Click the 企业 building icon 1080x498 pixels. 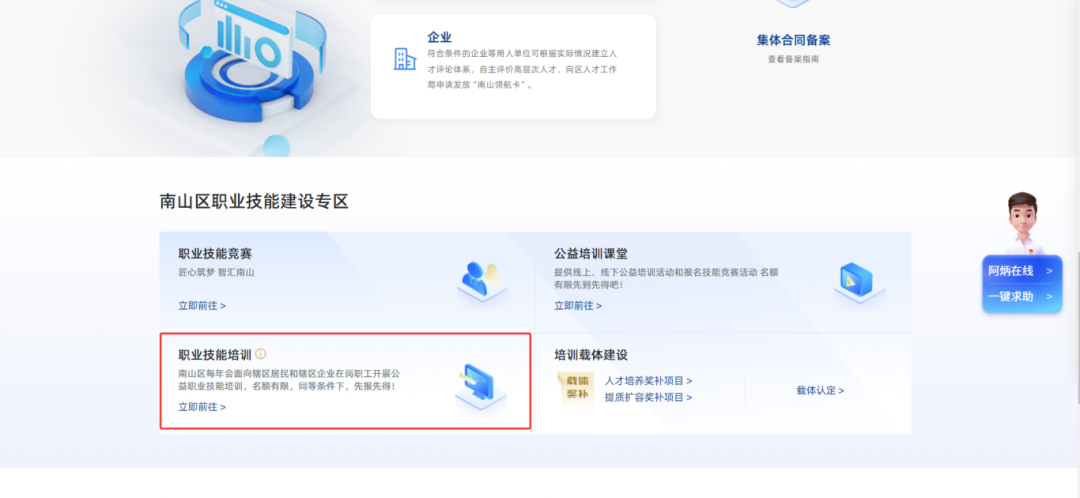pos(405,59)
